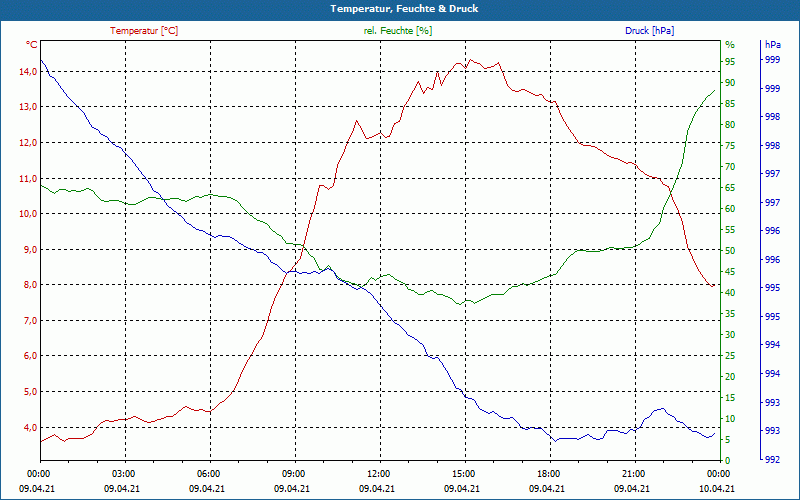This screenshot has width=800, height=500.
Task: Click the red "°C" axis unit label
Action: 32,45
